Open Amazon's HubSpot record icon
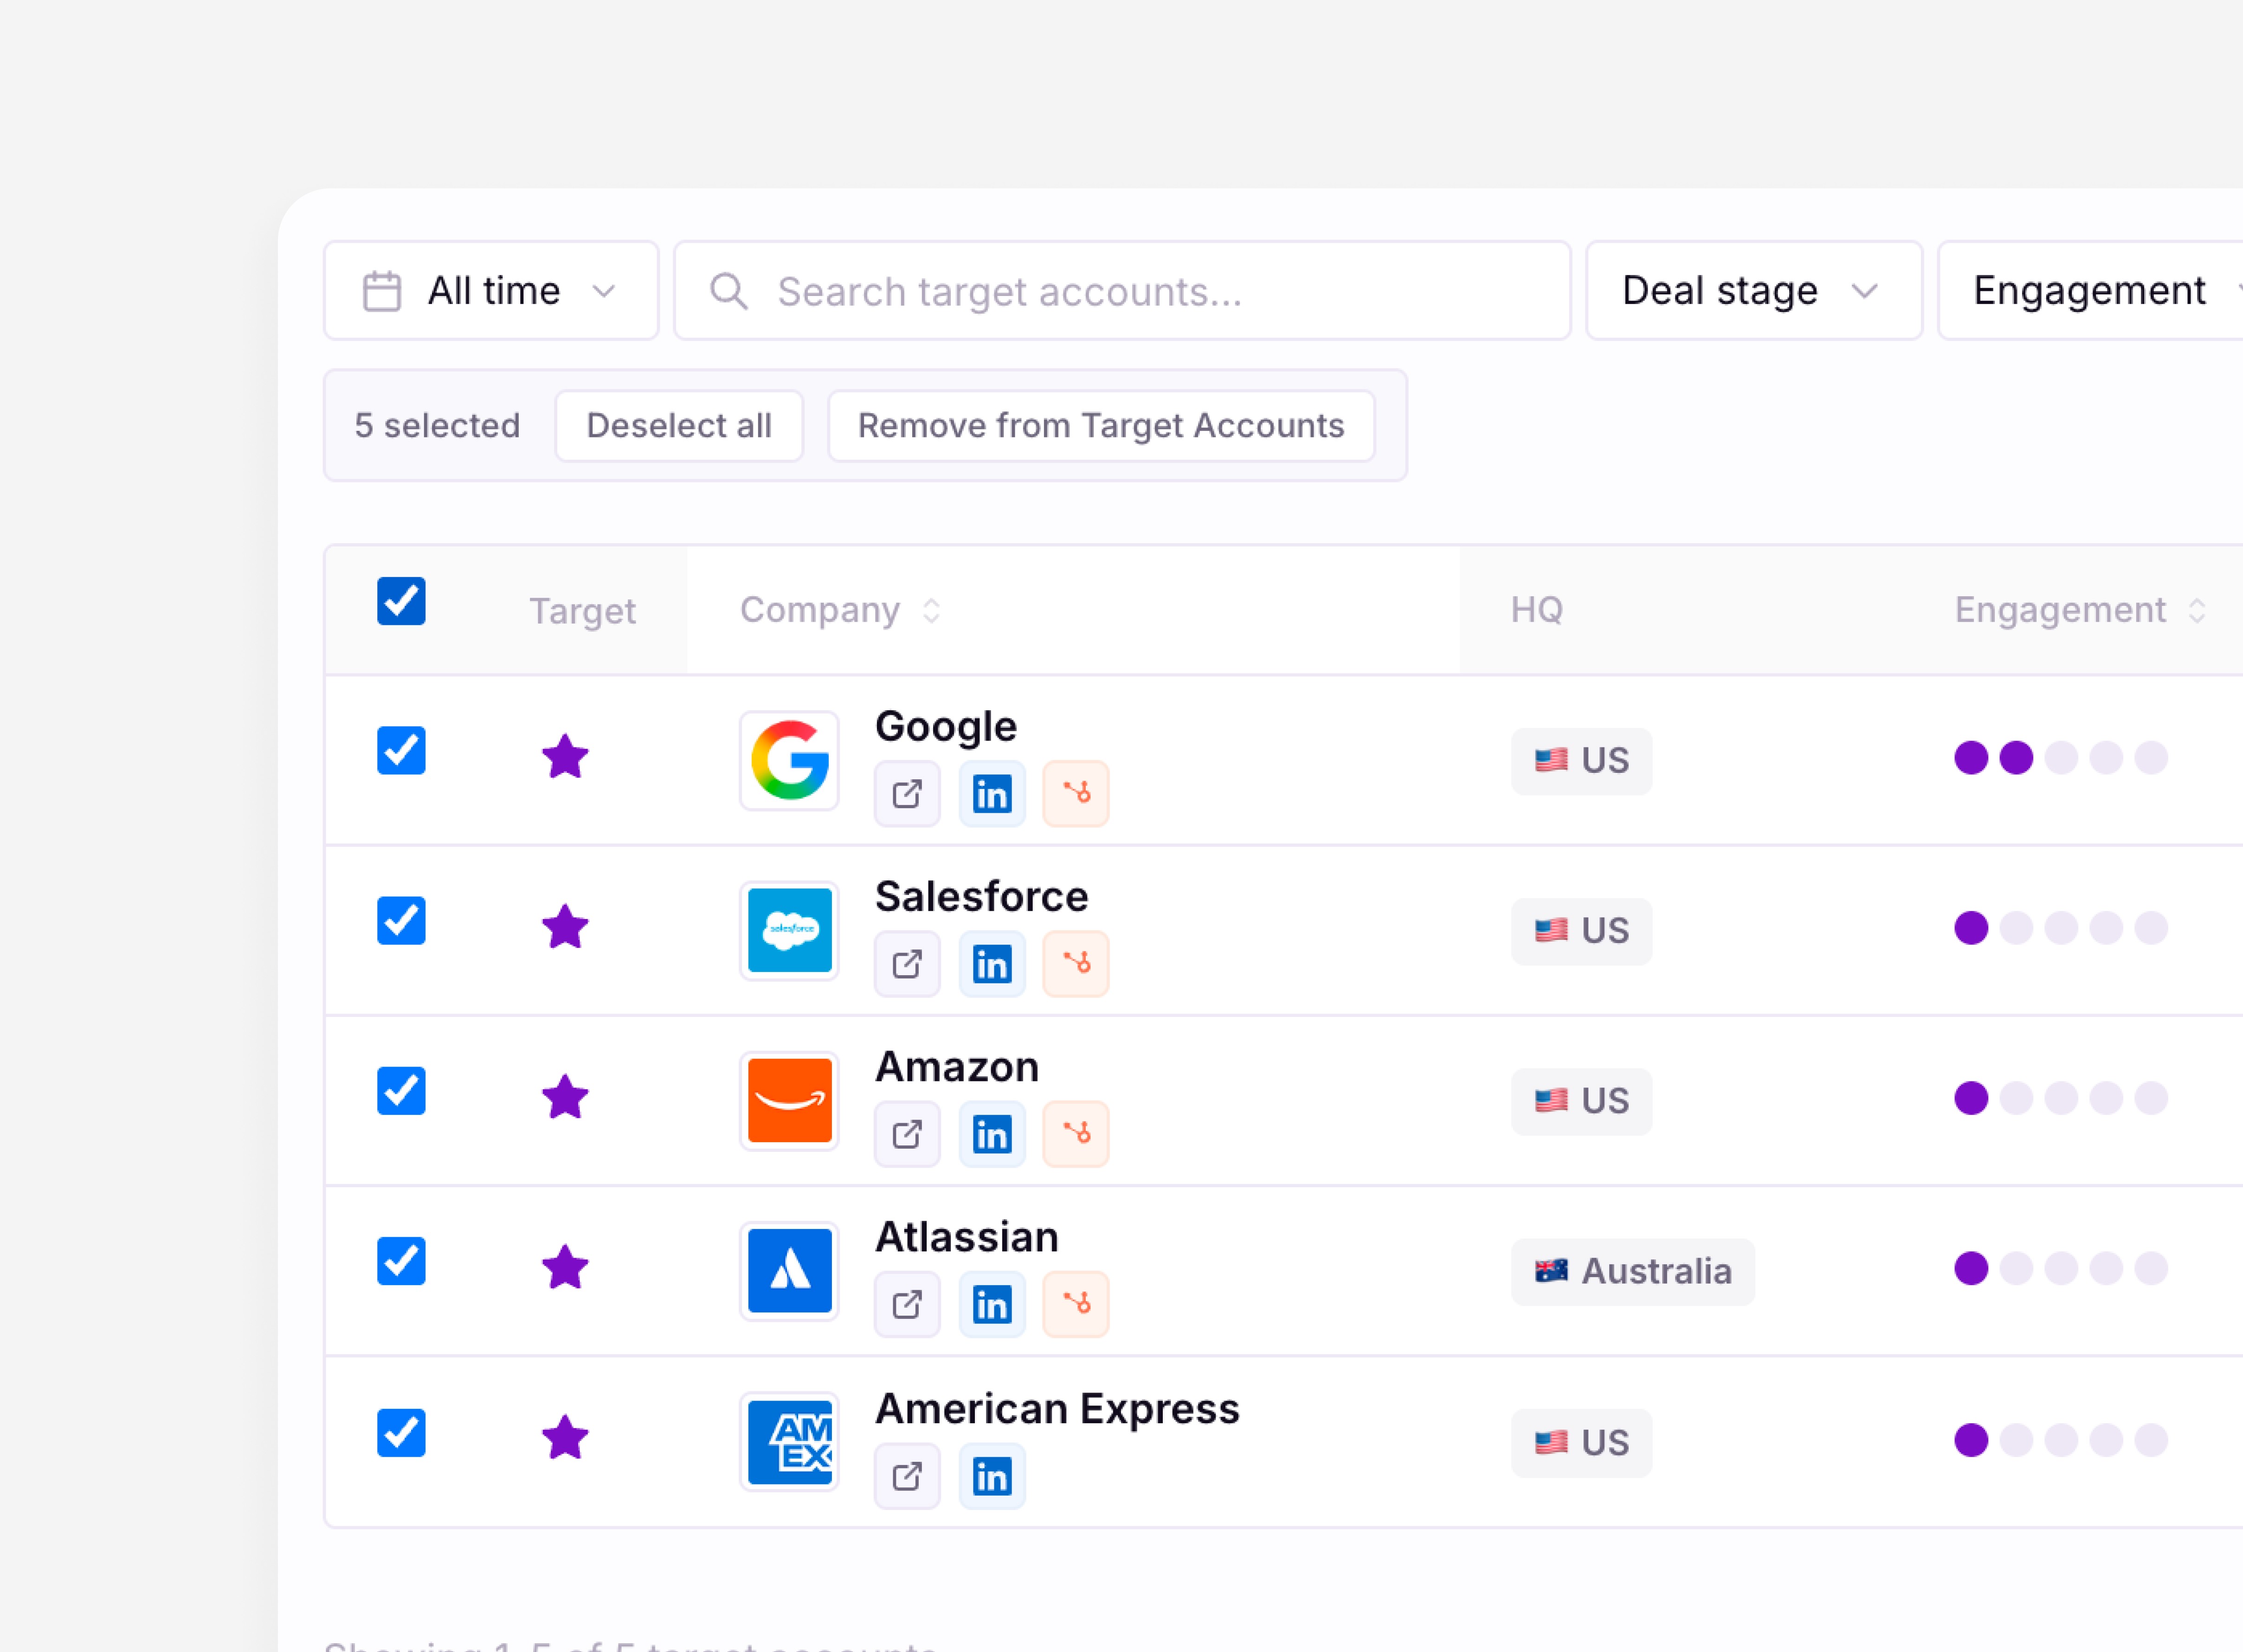Image resolution: width=2243 pixels, height=1652 pixels. pos(1076,1134)
